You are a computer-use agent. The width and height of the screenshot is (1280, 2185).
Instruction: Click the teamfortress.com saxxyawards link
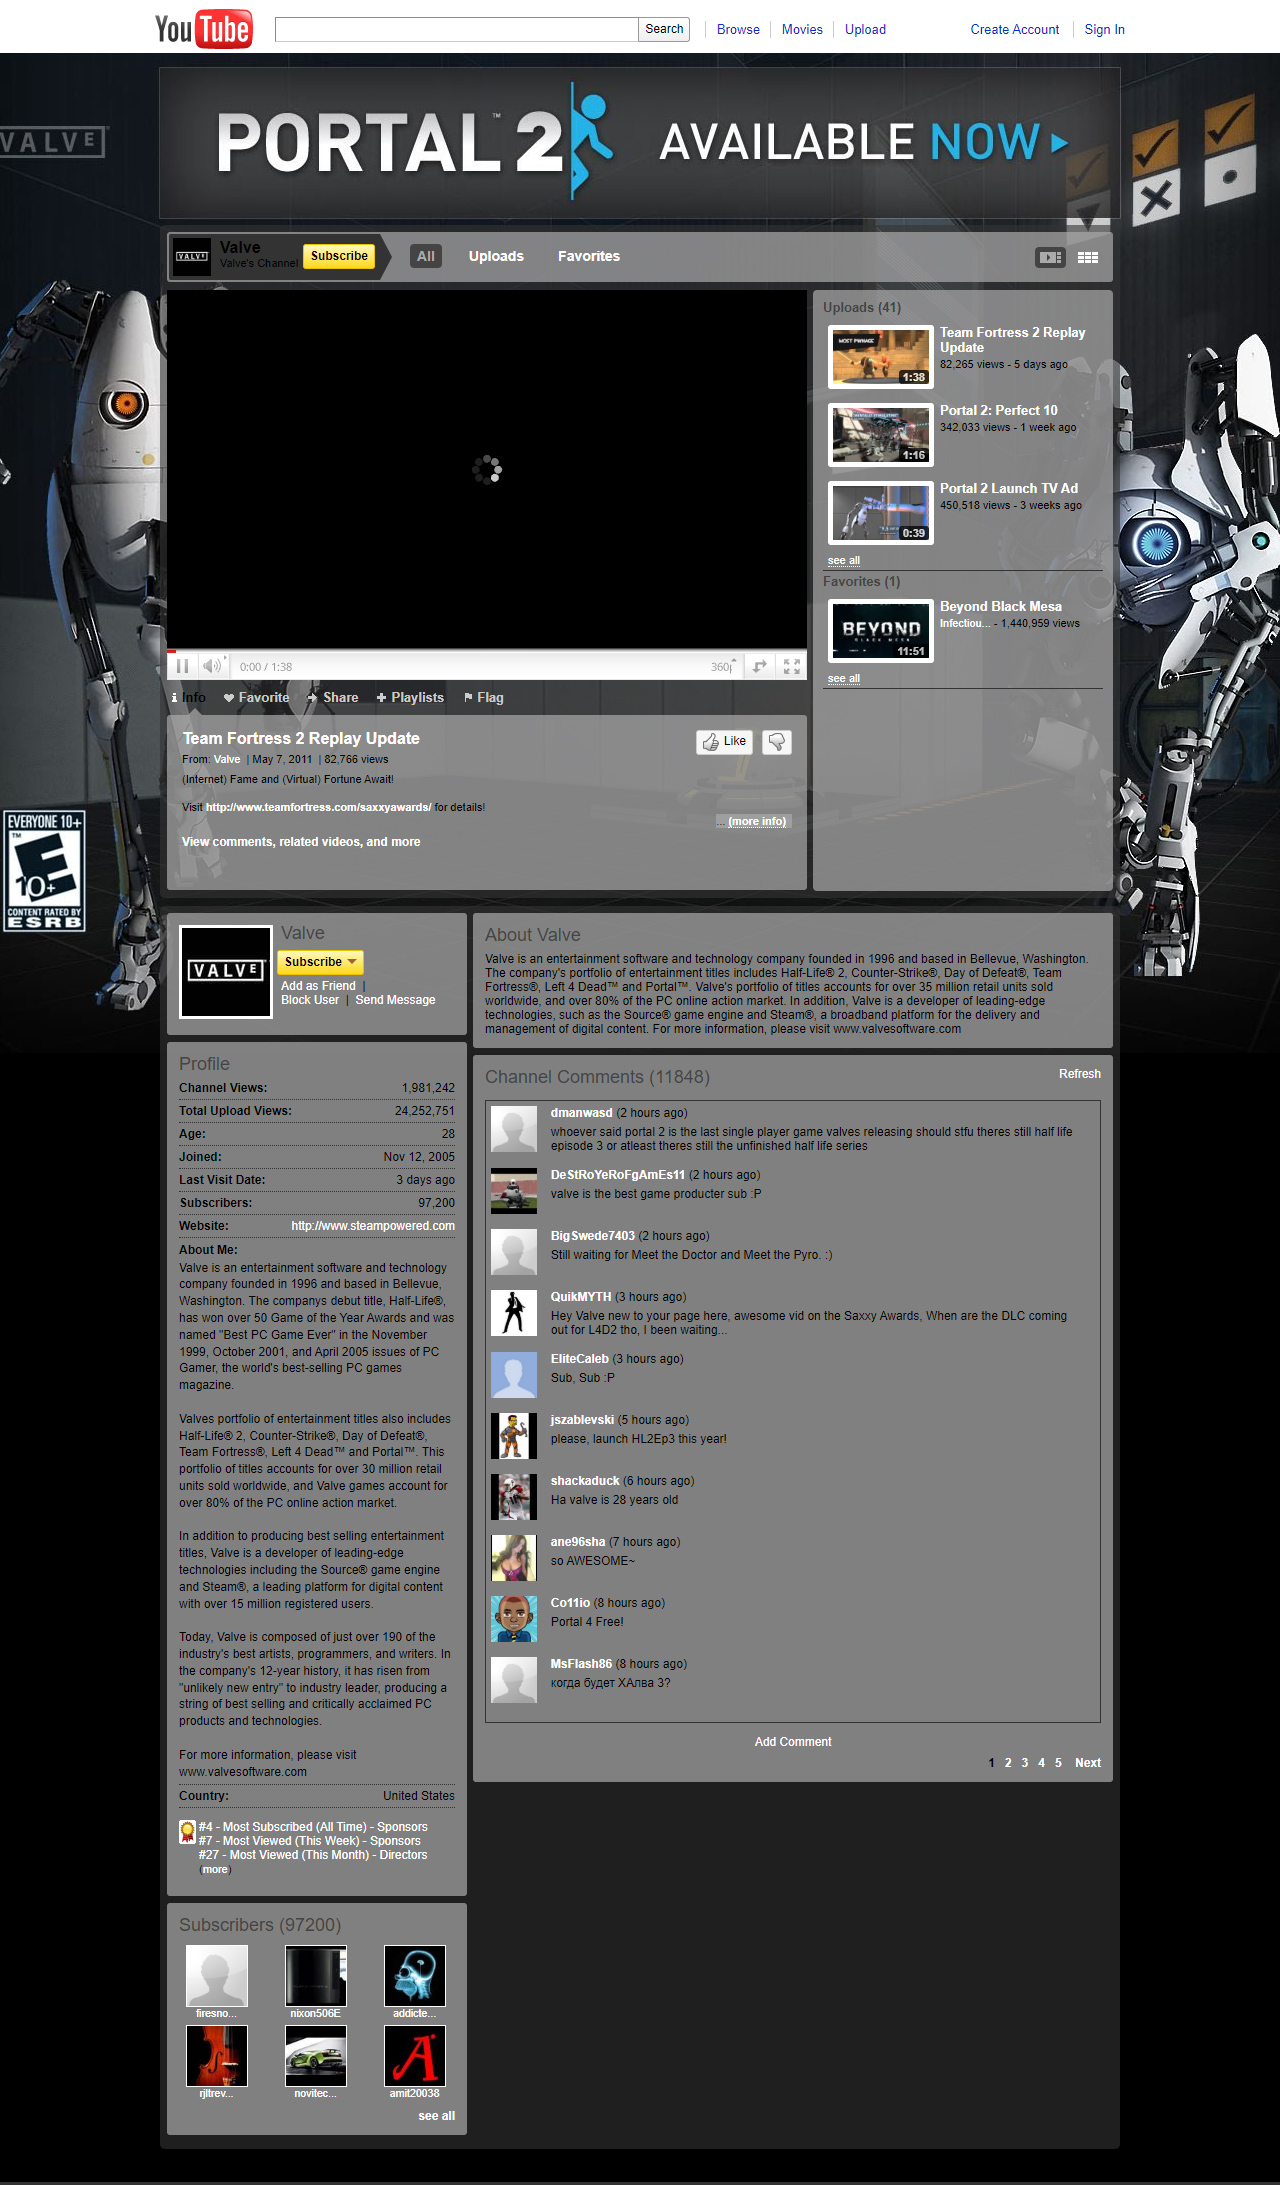click(x=318, y=807)
